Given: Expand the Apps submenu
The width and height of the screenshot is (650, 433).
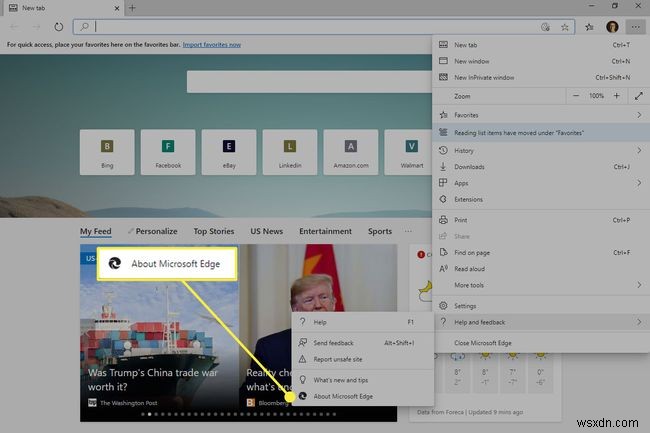Looking at the screenshot, I should click(541, 183).
